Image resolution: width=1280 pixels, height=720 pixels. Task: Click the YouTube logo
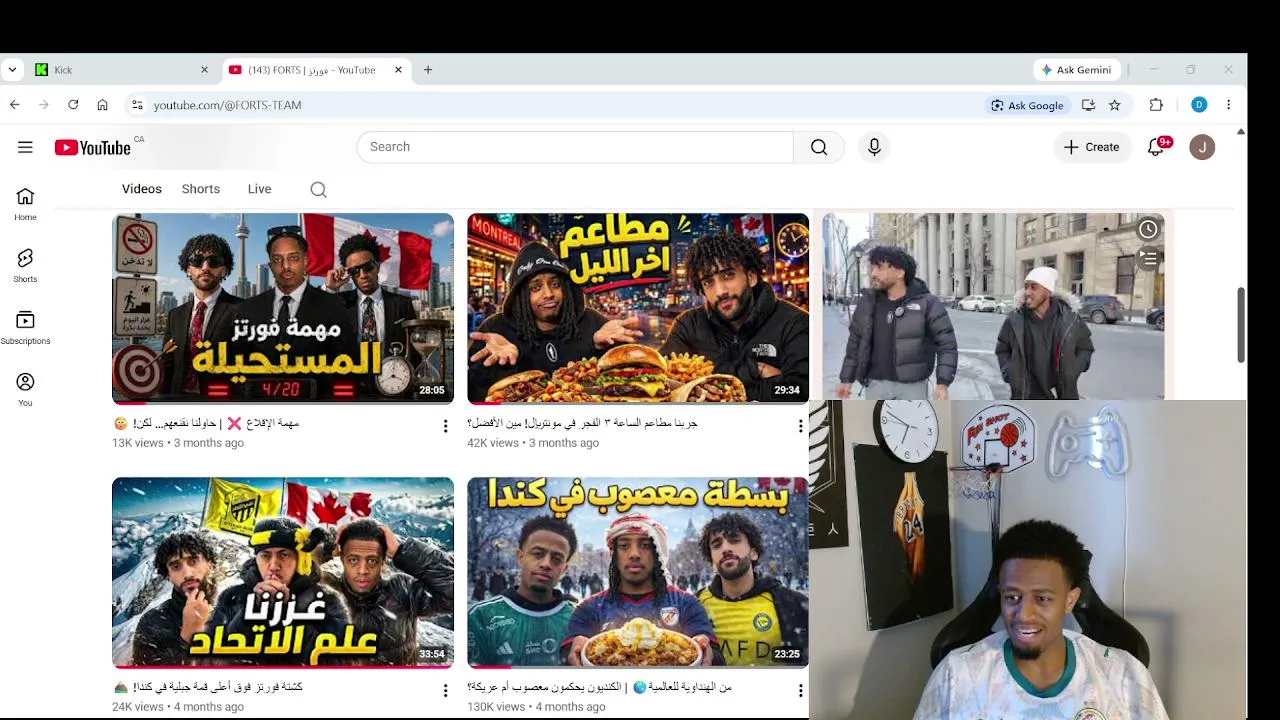click(x=93, y=148)
